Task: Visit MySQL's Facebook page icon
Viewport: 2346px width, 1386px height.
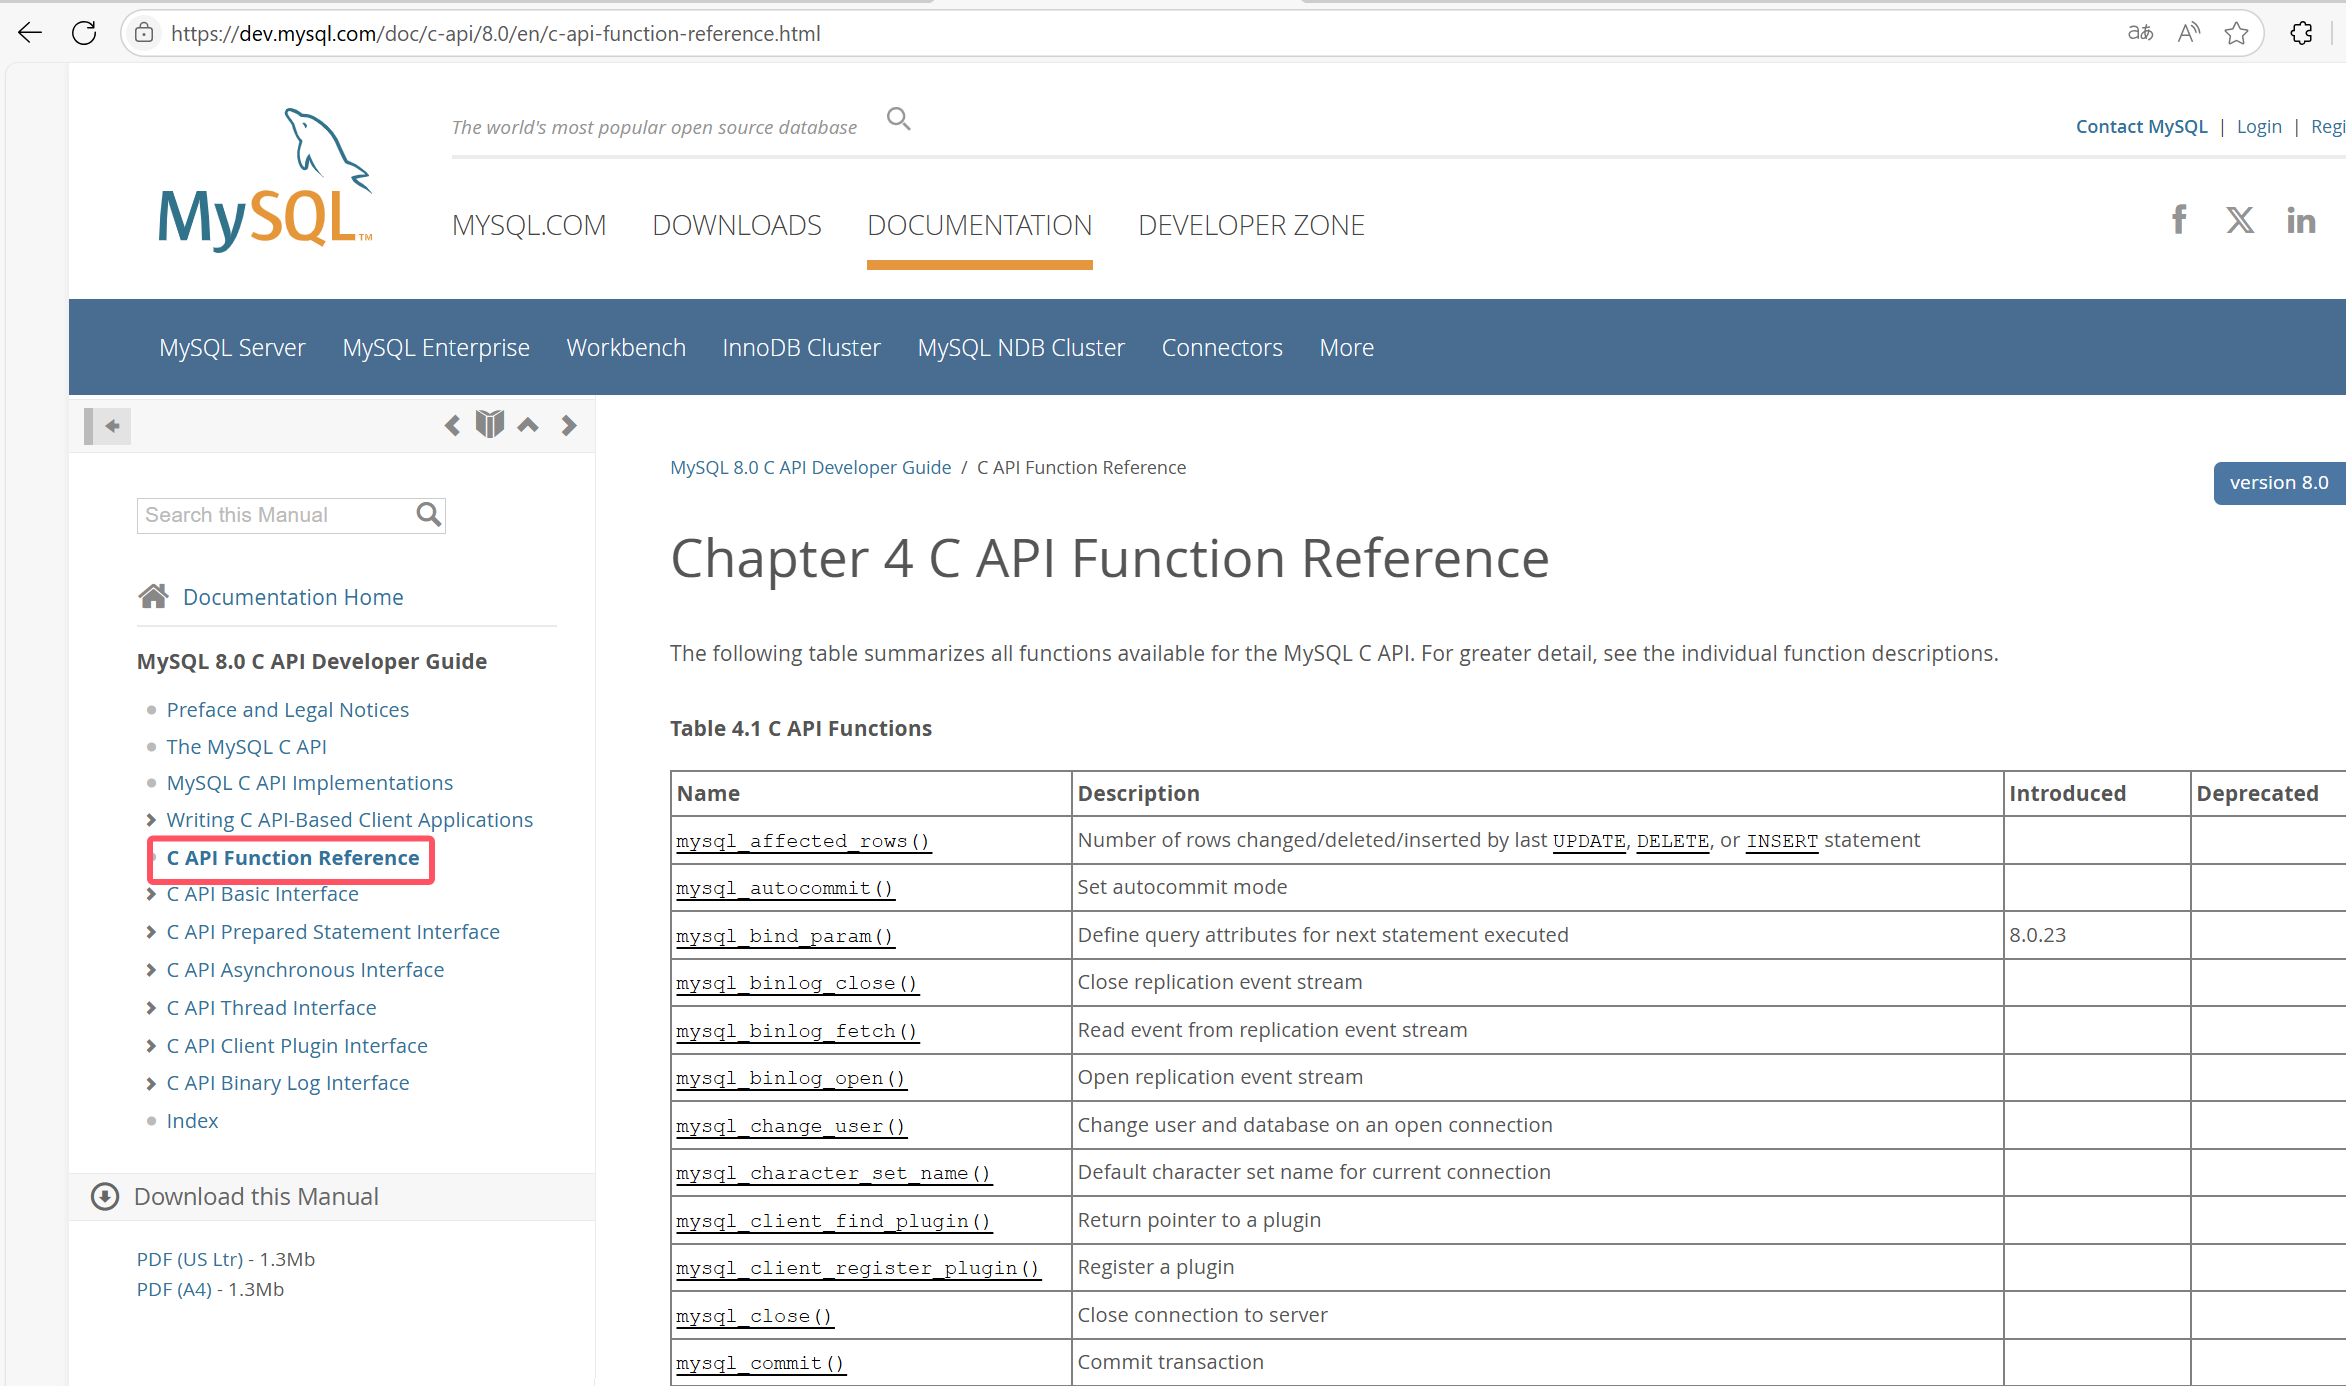Action: pos(2179,220)
